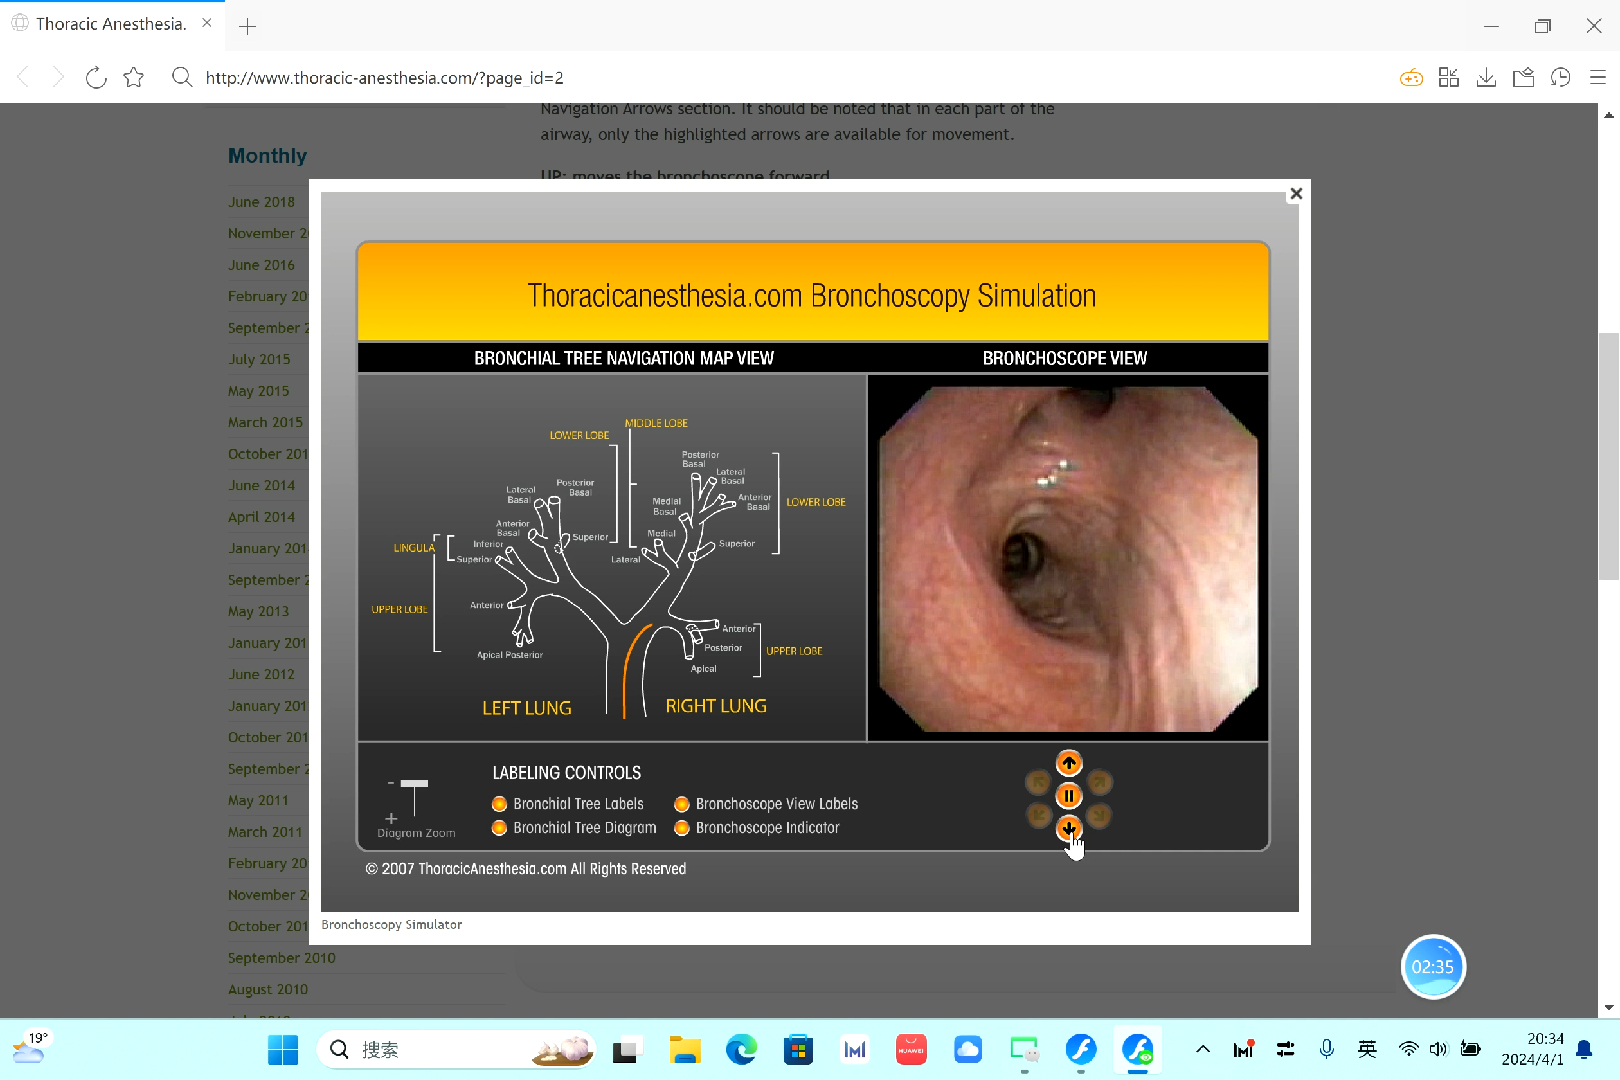Click the MIDDLE LOBE label on the map
The width and height of the screenshot is (1620, 1080).
[x=656, y=423]
